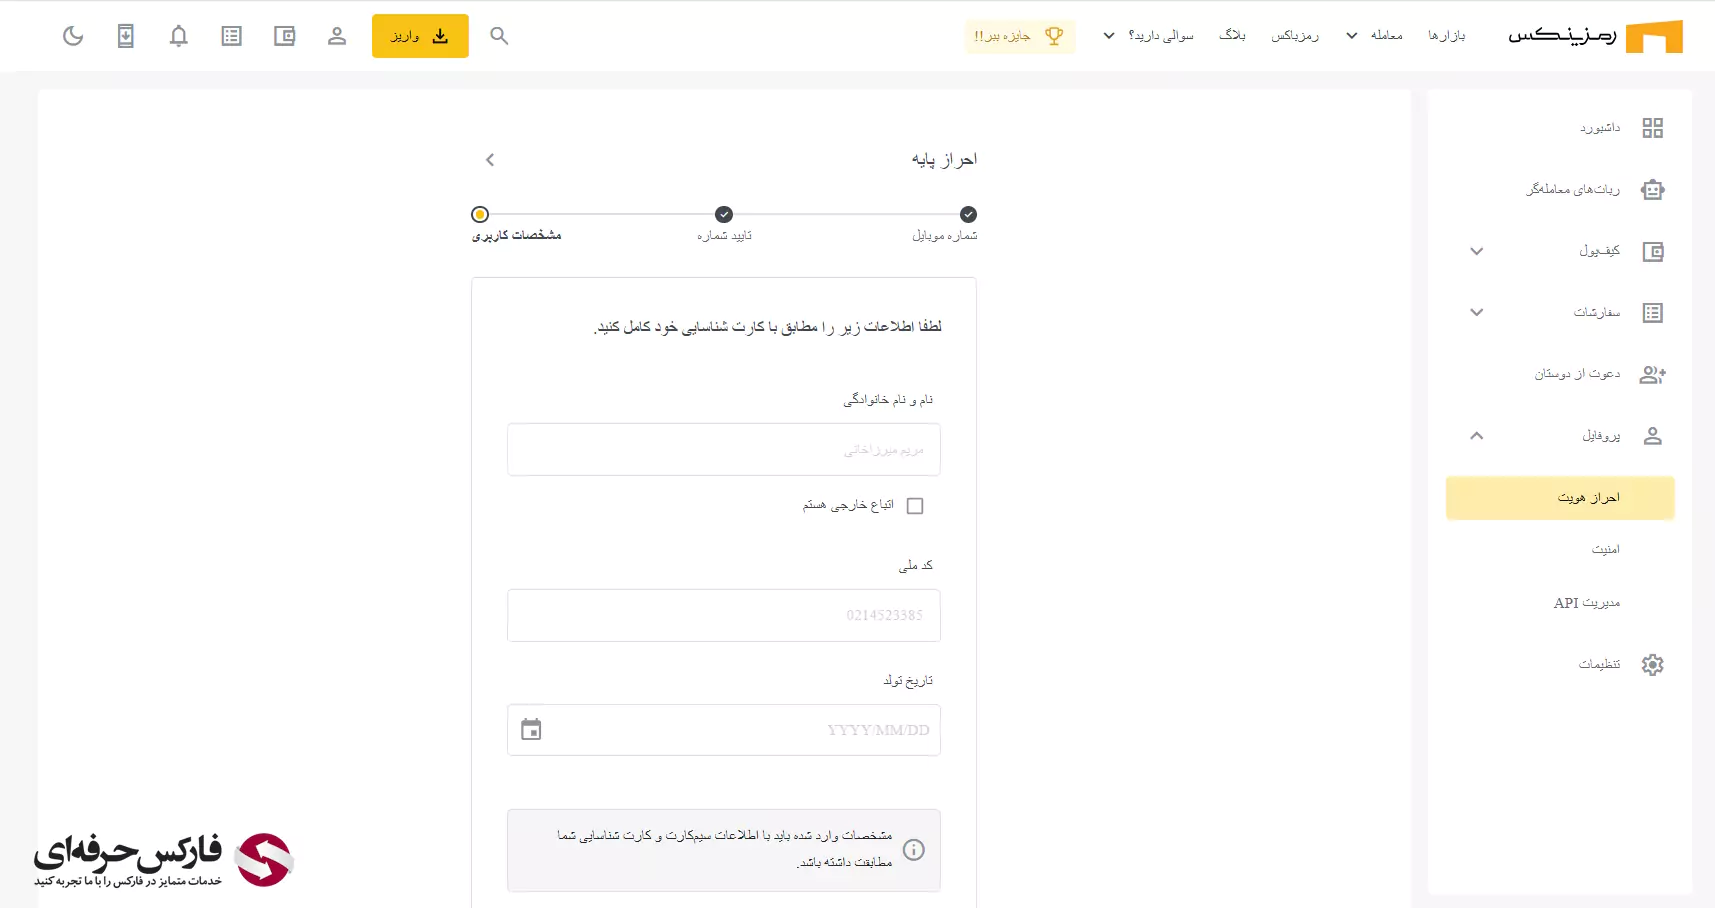Viewport: 1715px width, 908px height.
Task: Click settings gear icon in sidebar
Action: pos(1652,665)
